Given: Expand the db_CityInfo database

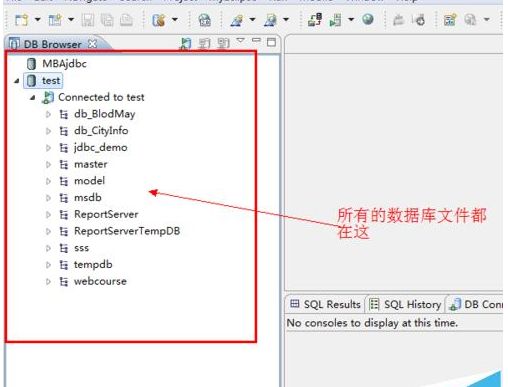Looking at the screenshot, I should tap(48, 131).
